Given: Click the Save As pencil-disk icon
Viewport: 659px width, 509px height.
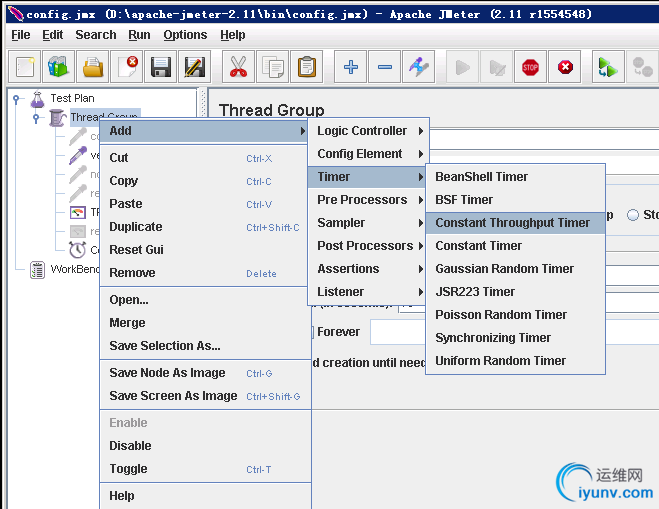Looking at the screenshot, I should [195, 67].
